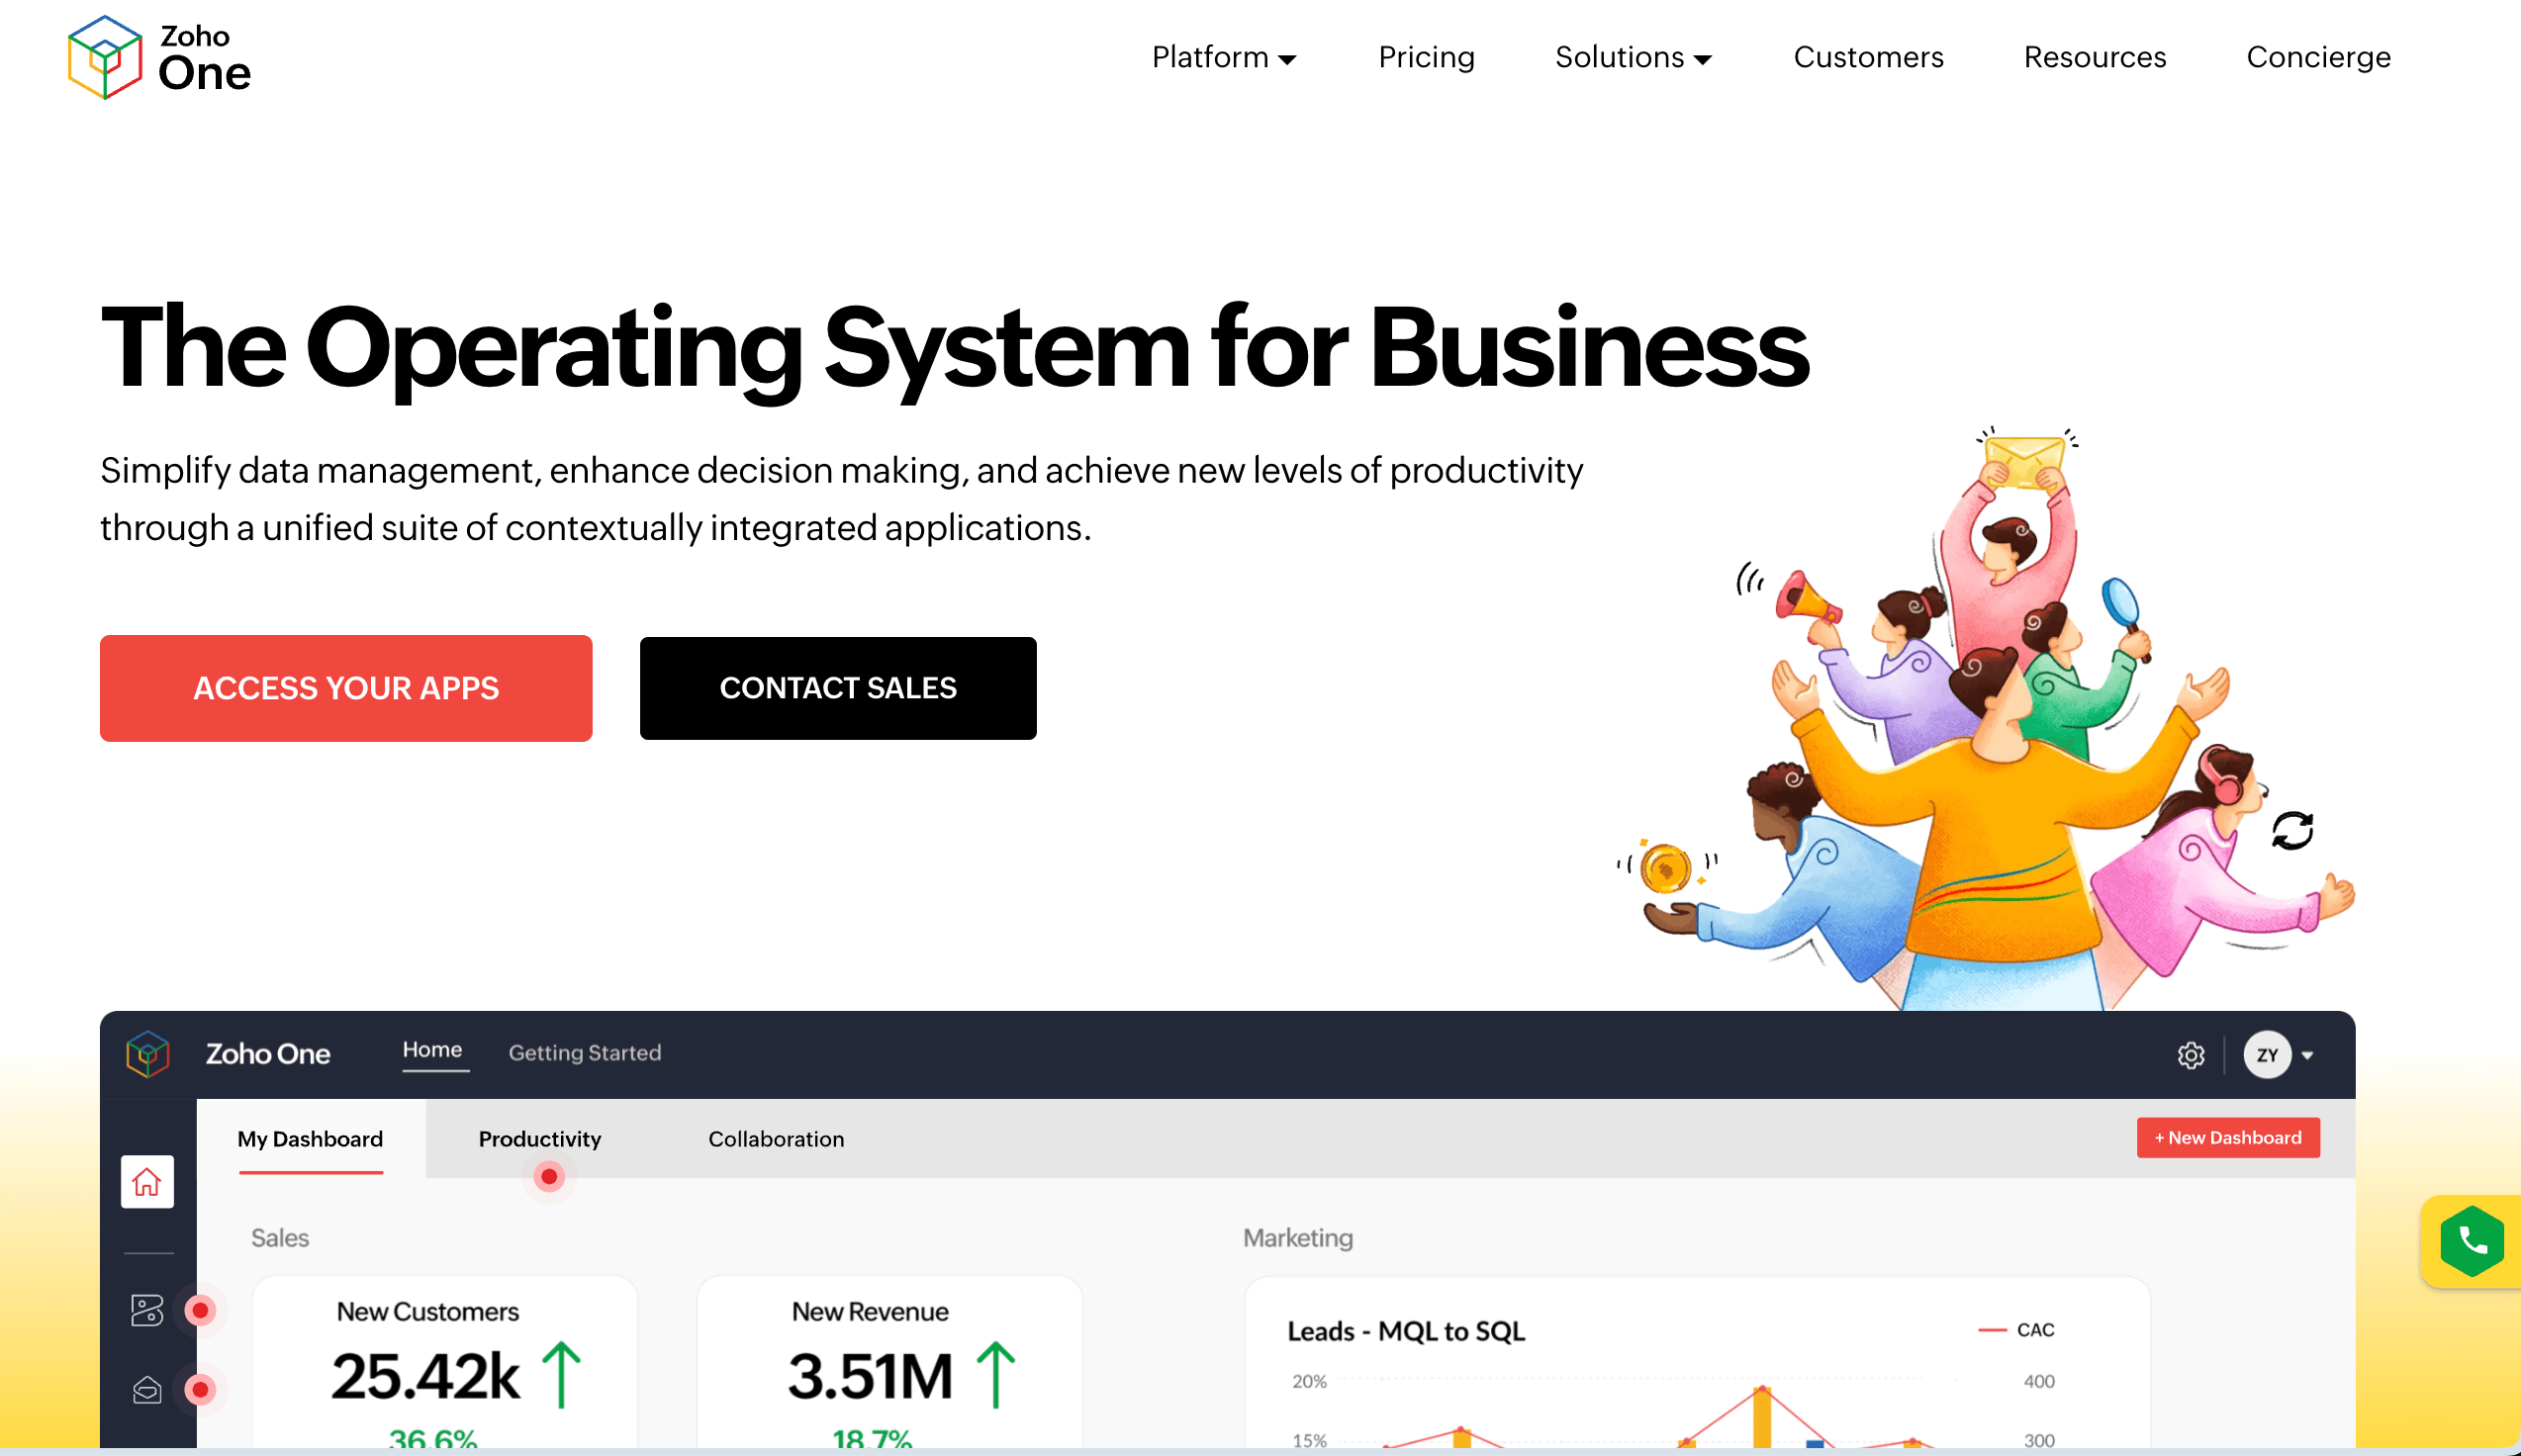Screen dimensions: 2521x1456
Task: Click the contacts sidebar icon
Action: pos(145,1309)
